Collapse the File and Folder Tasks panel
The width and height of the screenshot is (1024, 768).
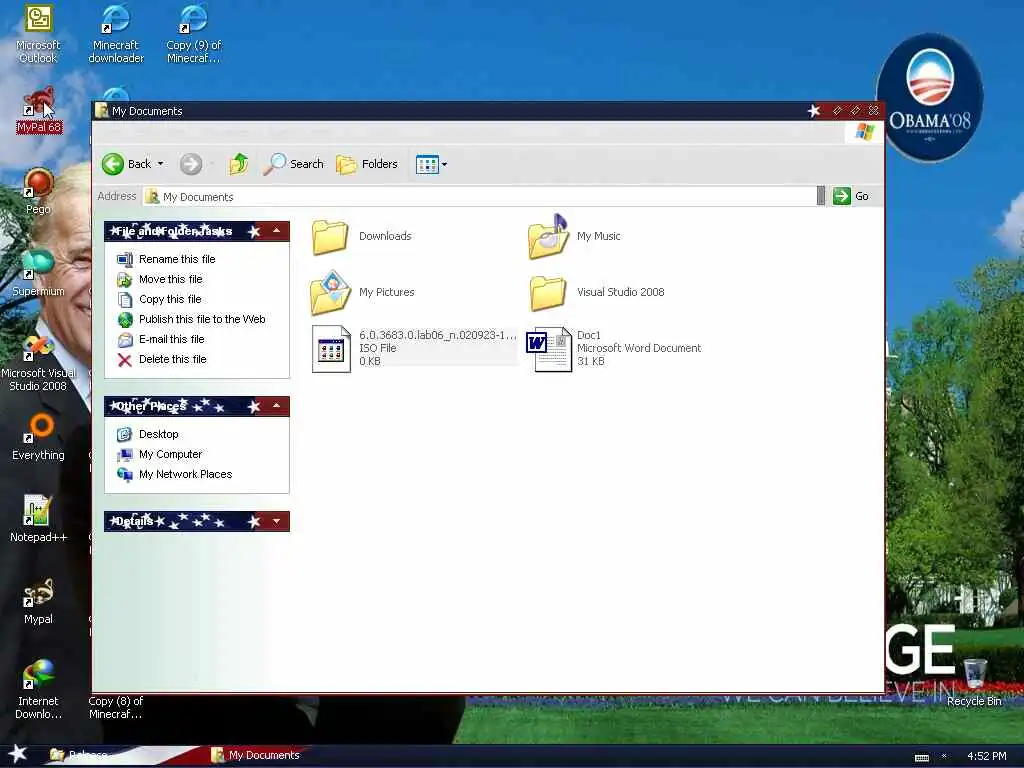[x=276, y=231]
